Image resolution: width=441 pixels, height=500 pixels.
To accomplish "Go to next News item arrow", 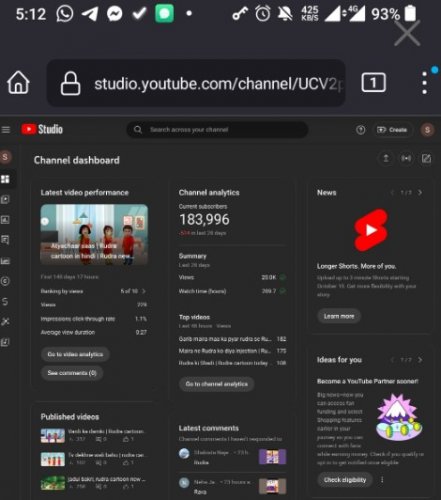I will 420,192.
